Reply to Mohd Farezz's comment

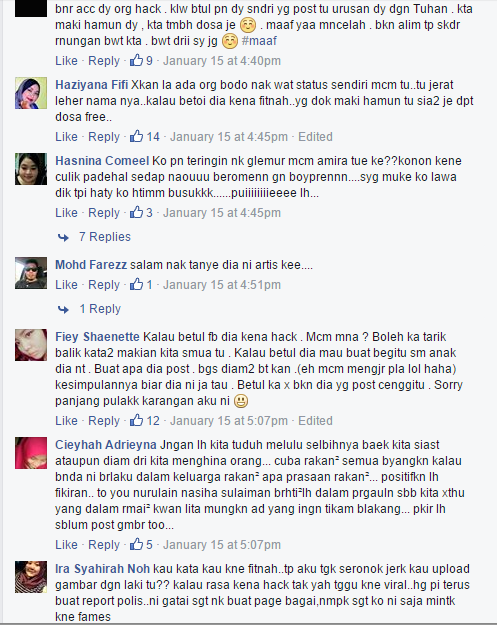(104, 285)
